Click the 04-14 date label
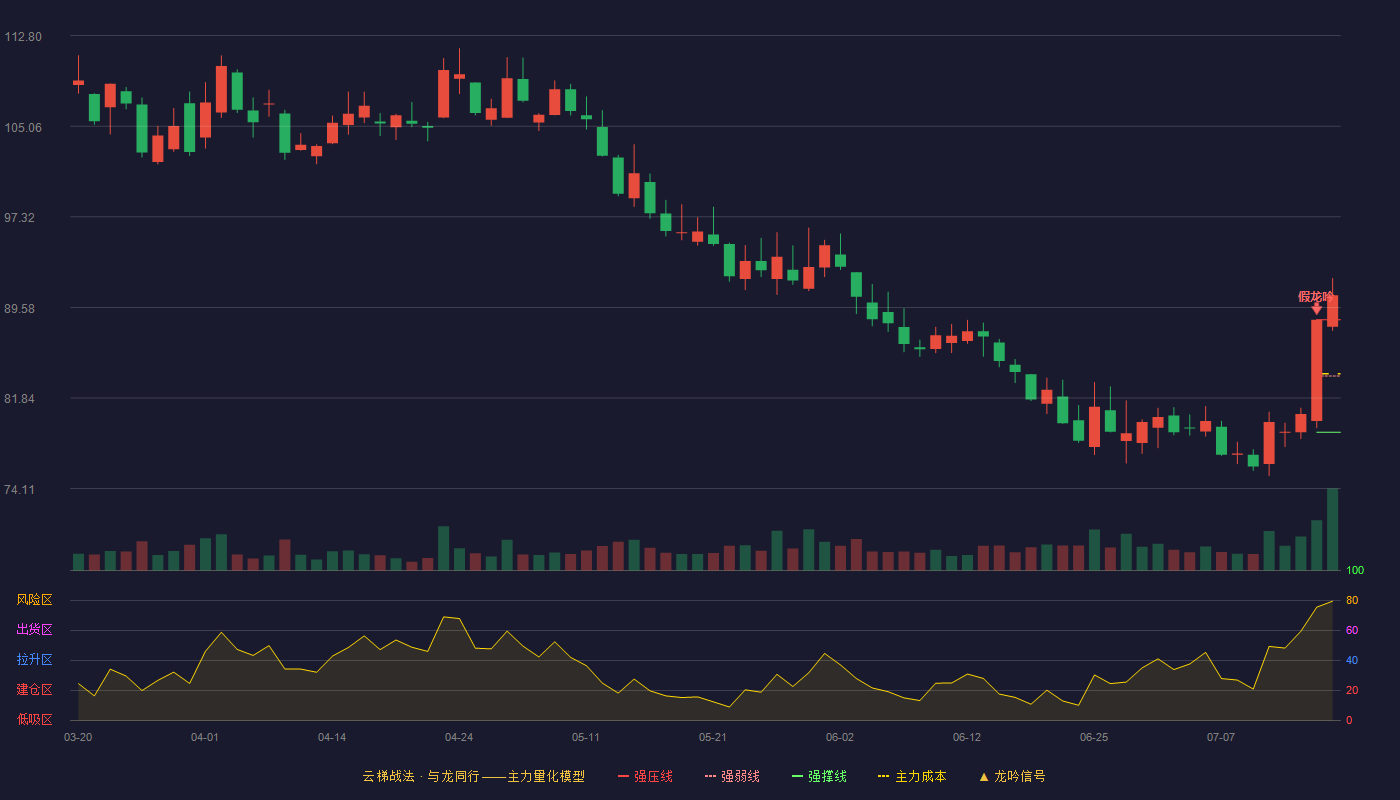Image resolution: width=1400 pixels, height=800 pixels. [332, 737]
